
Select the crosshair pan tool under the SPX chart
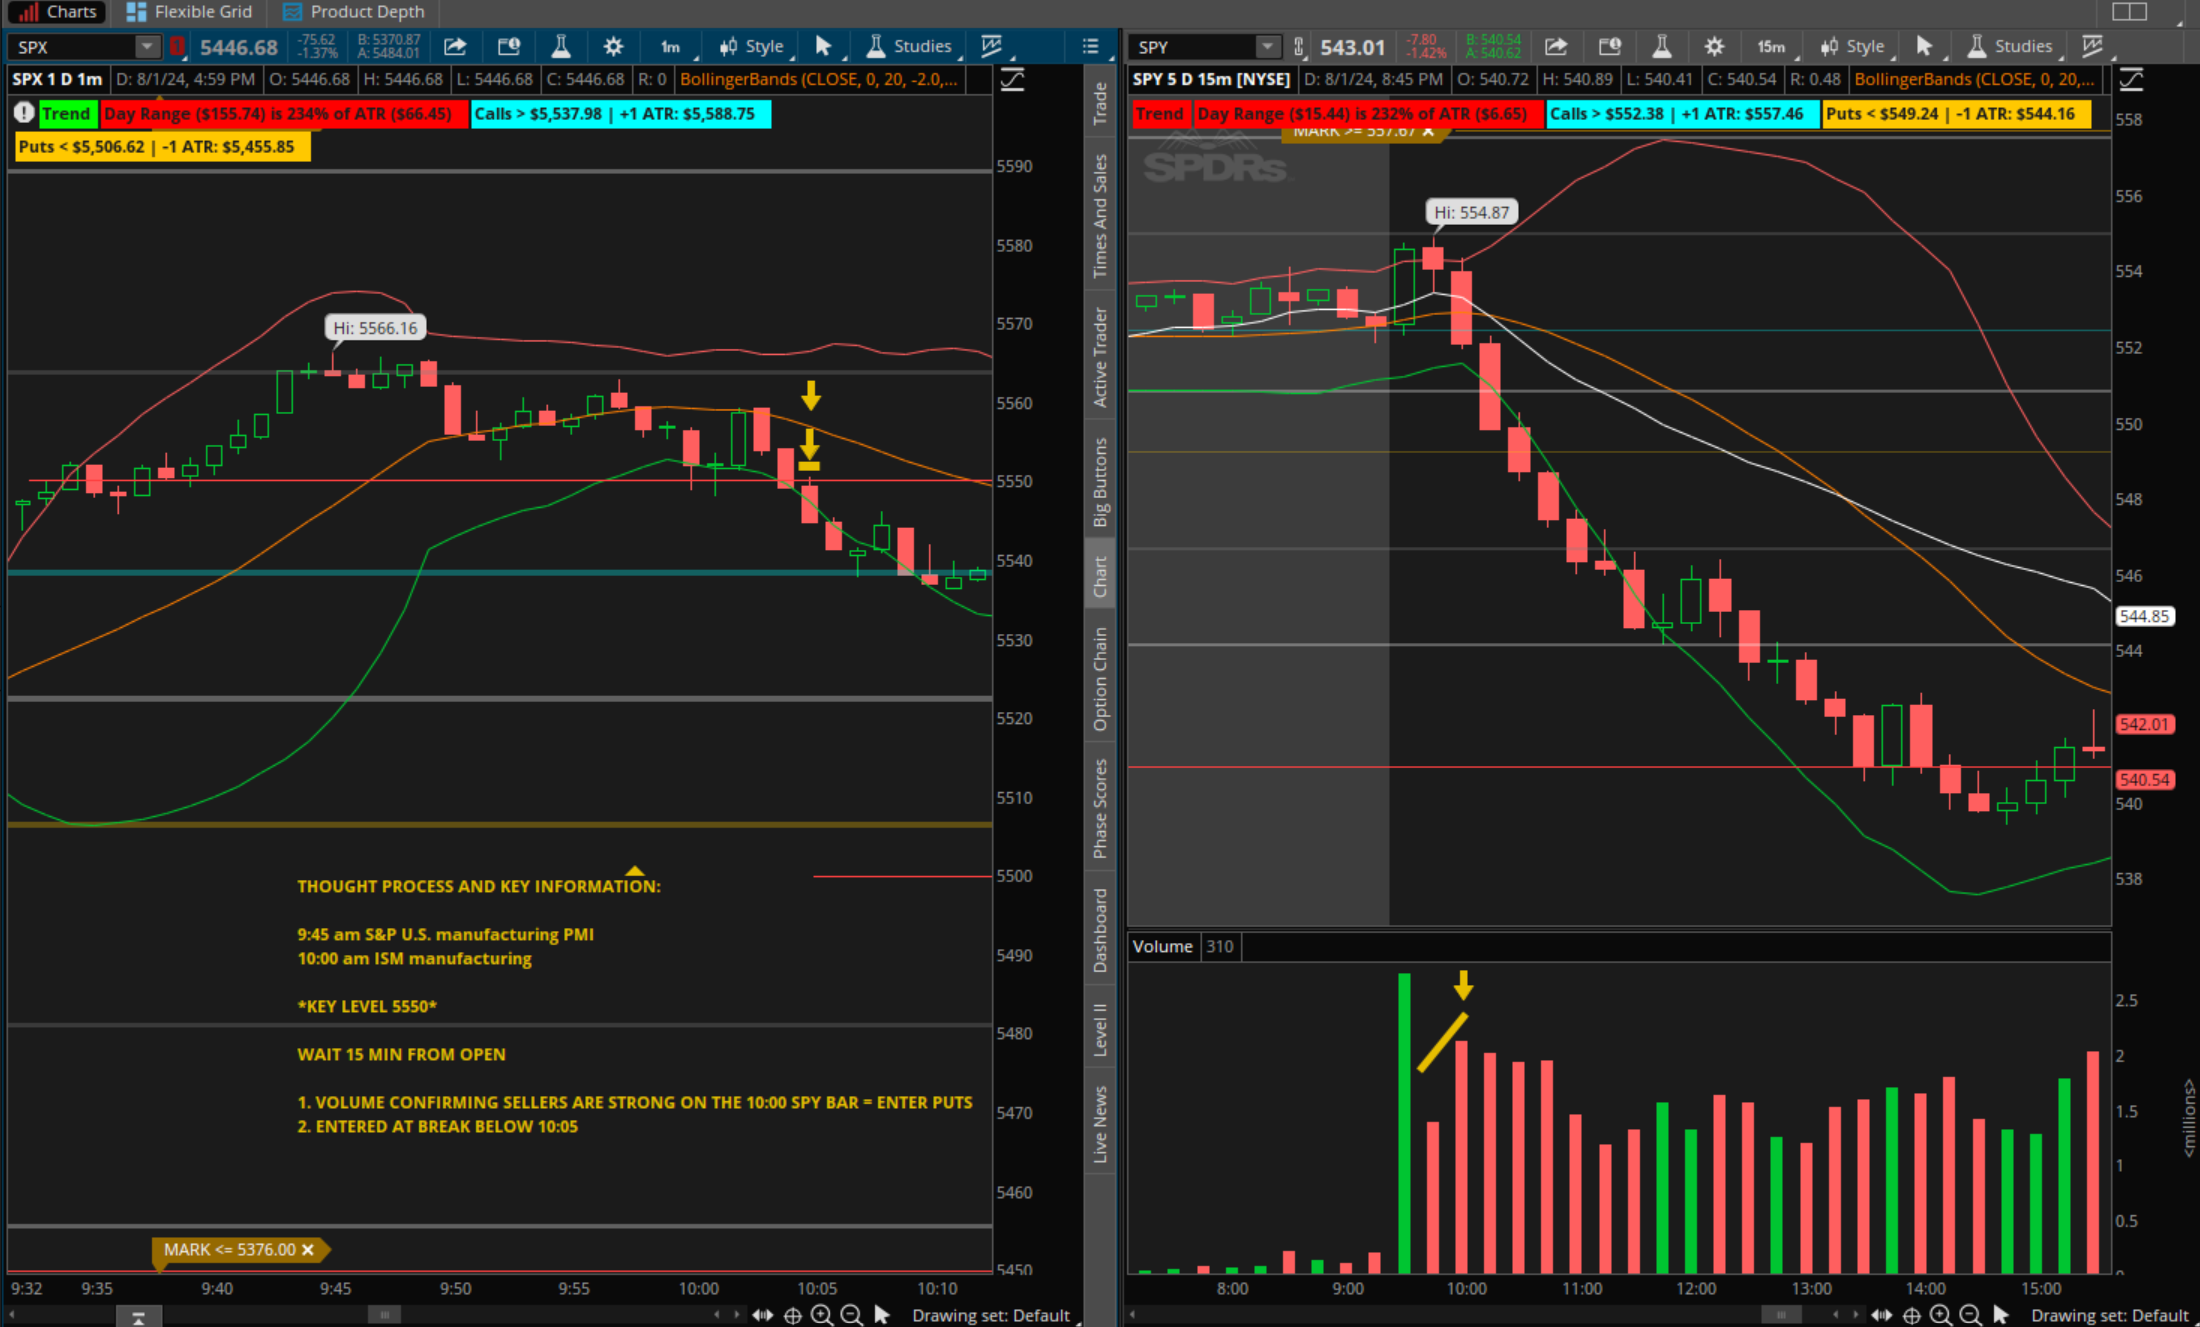tap(793, 1315)
